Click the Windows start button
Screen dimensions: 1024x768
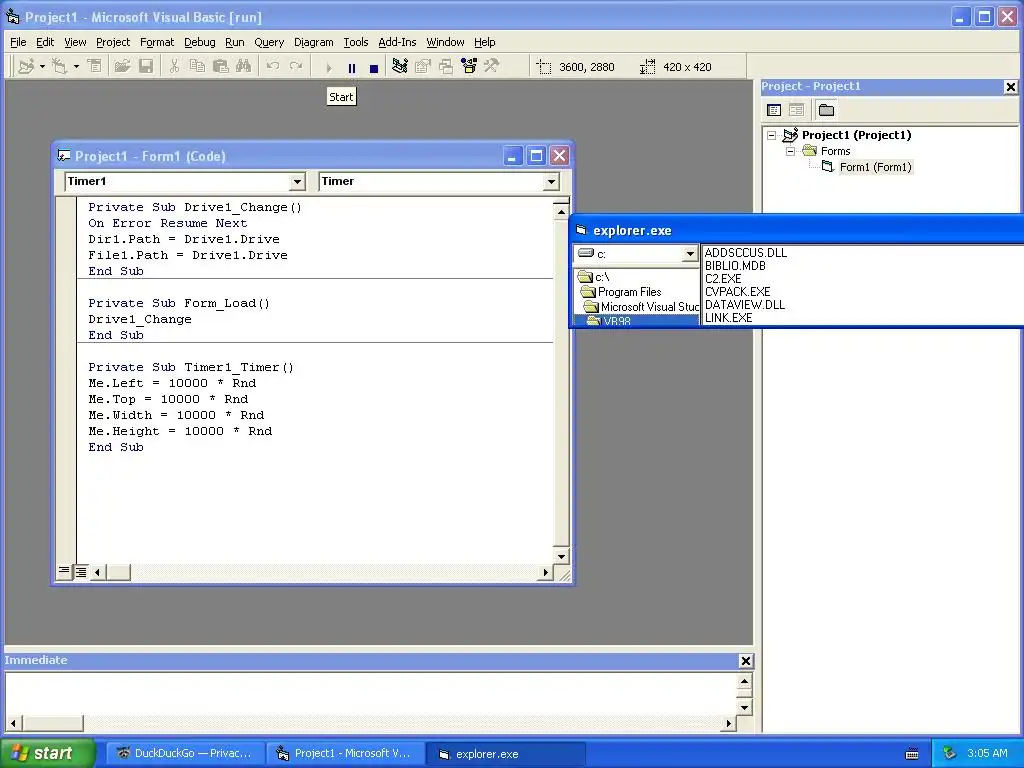click(x=47, y=753)
